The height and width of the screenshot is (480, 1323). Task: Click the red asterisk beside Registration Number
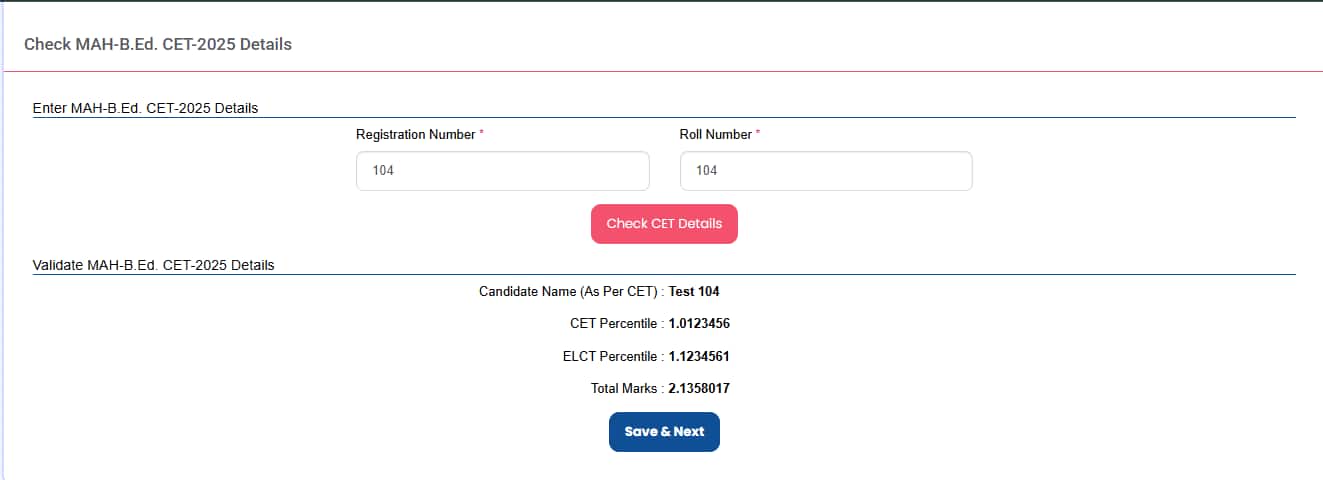pos(482,133)
